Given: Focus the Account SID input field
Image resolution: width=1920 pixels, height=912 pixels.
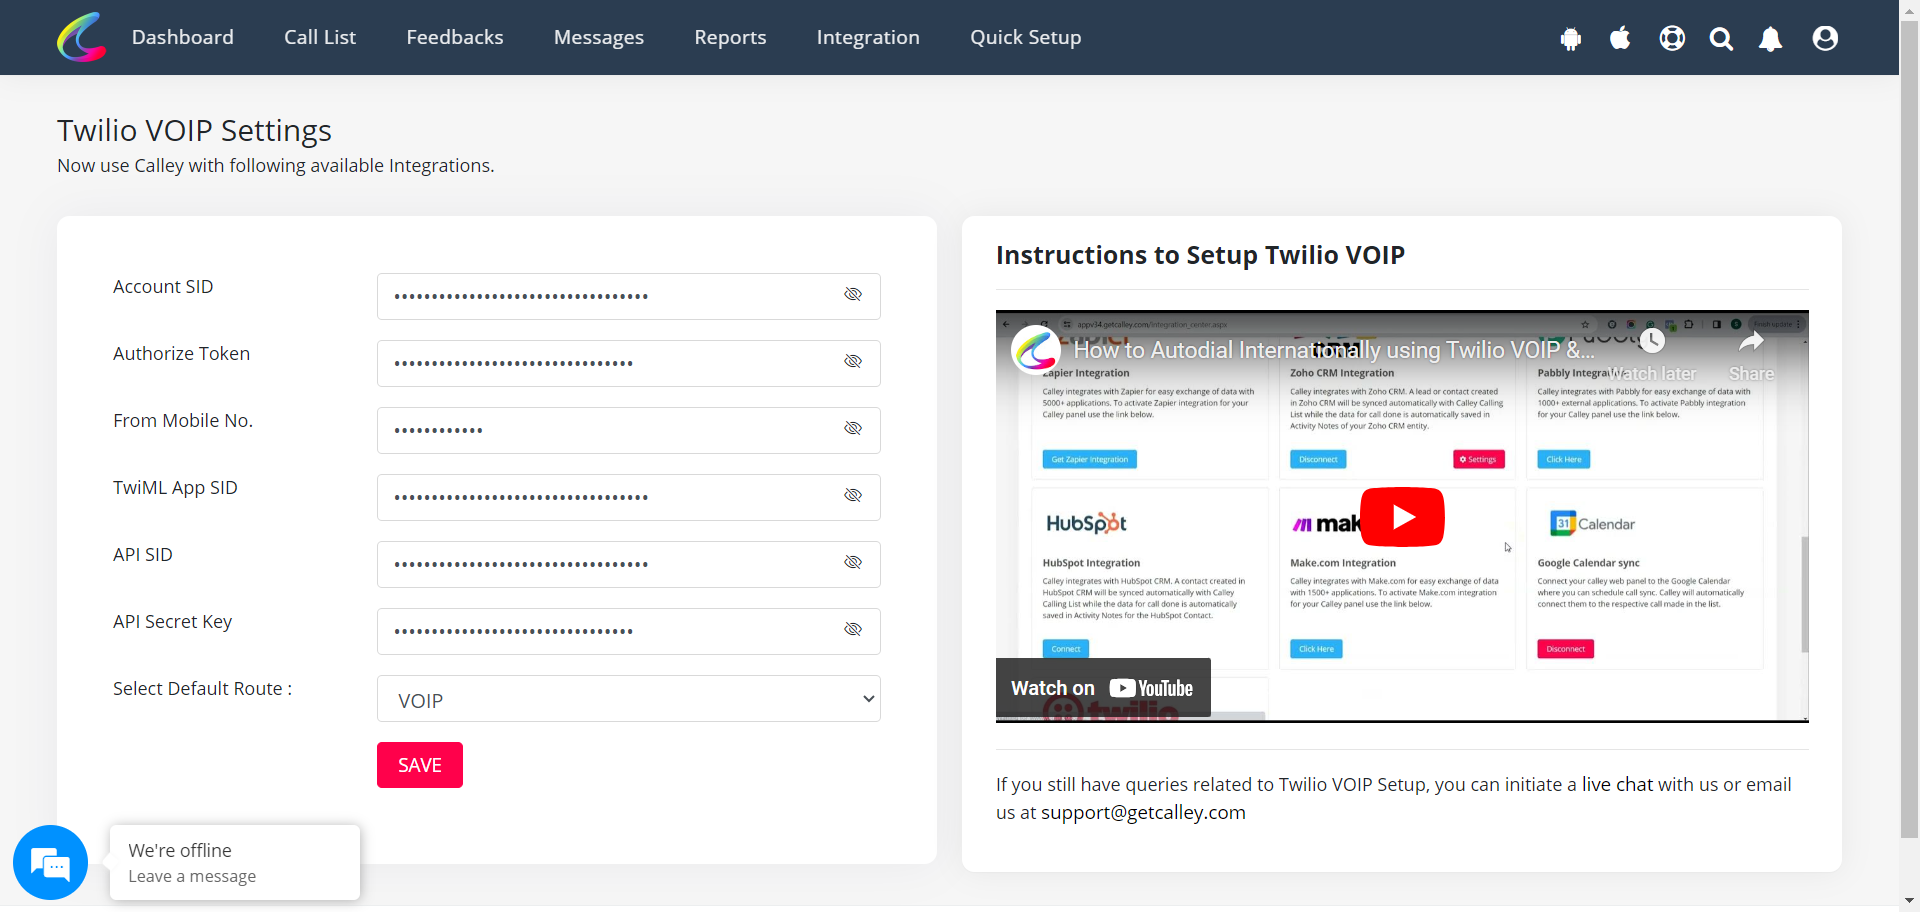Looking at the screenshot, I should (629, 296).
